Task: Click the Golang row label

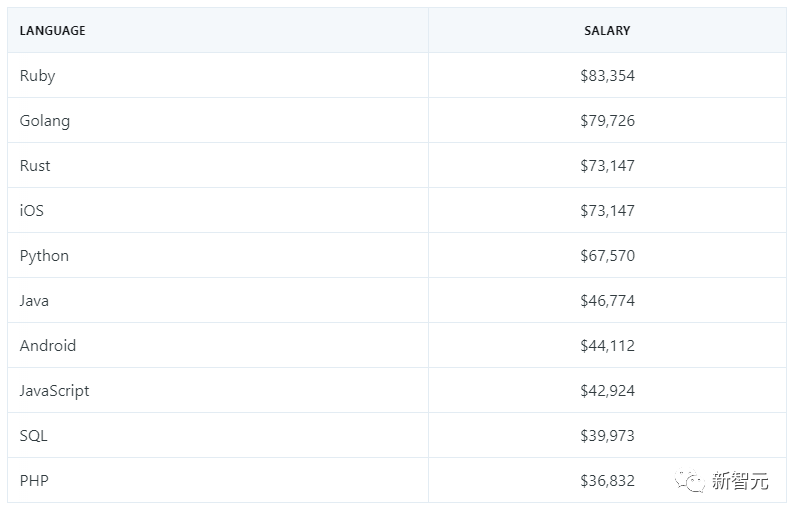Action: click(45, 121)
